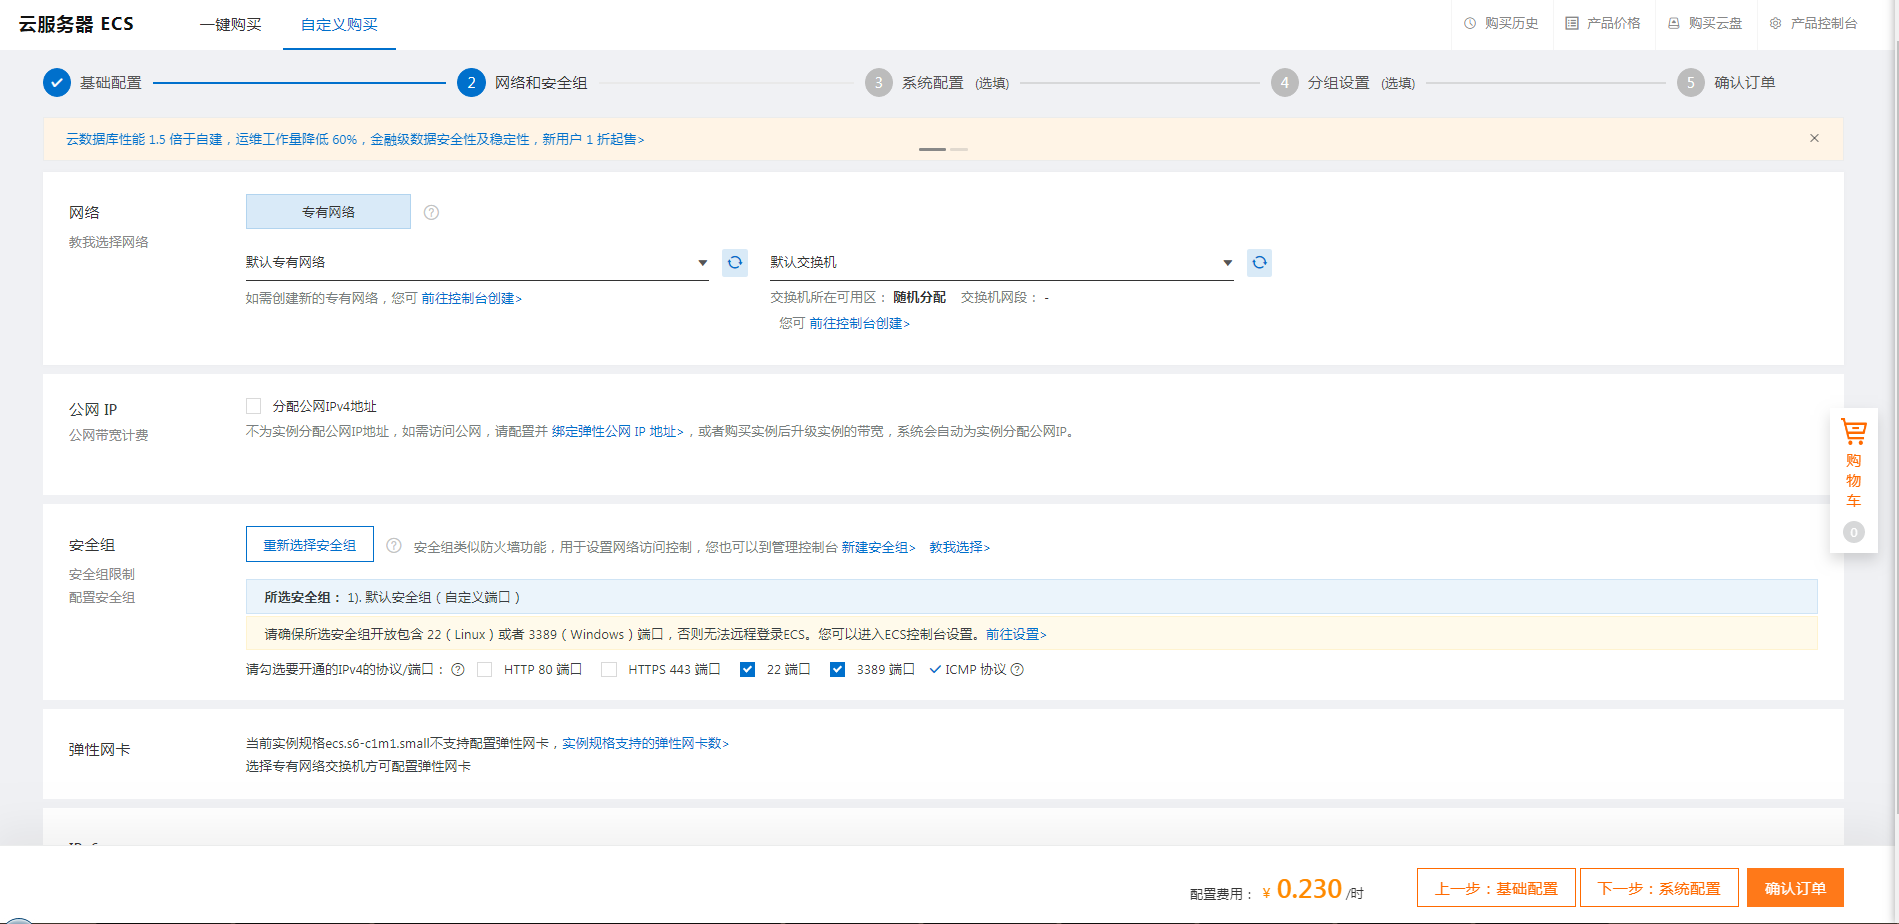Click the help icon beside 专有网络
This screenshot has height=924, width=1899.
click(431, 212)
